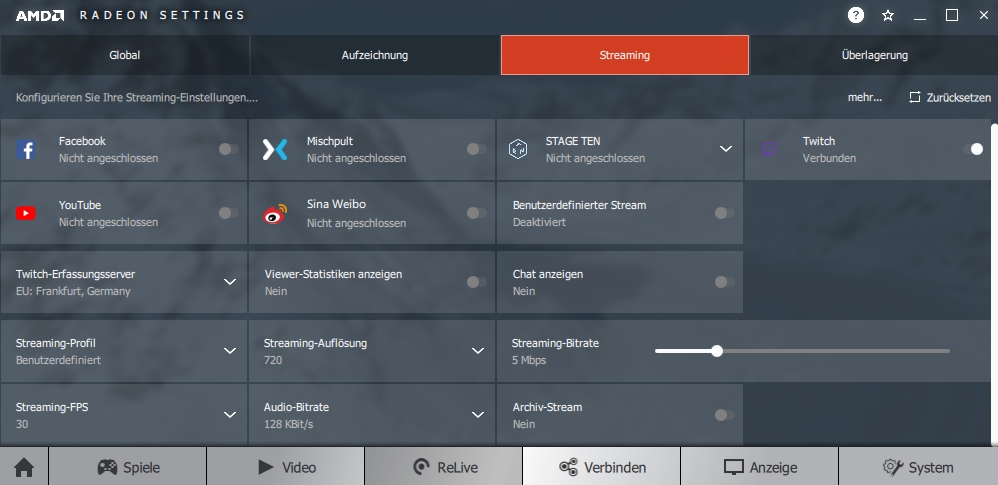Switch to the Überlagerung tab
The image size is (998, 485).
pos(875,55)
